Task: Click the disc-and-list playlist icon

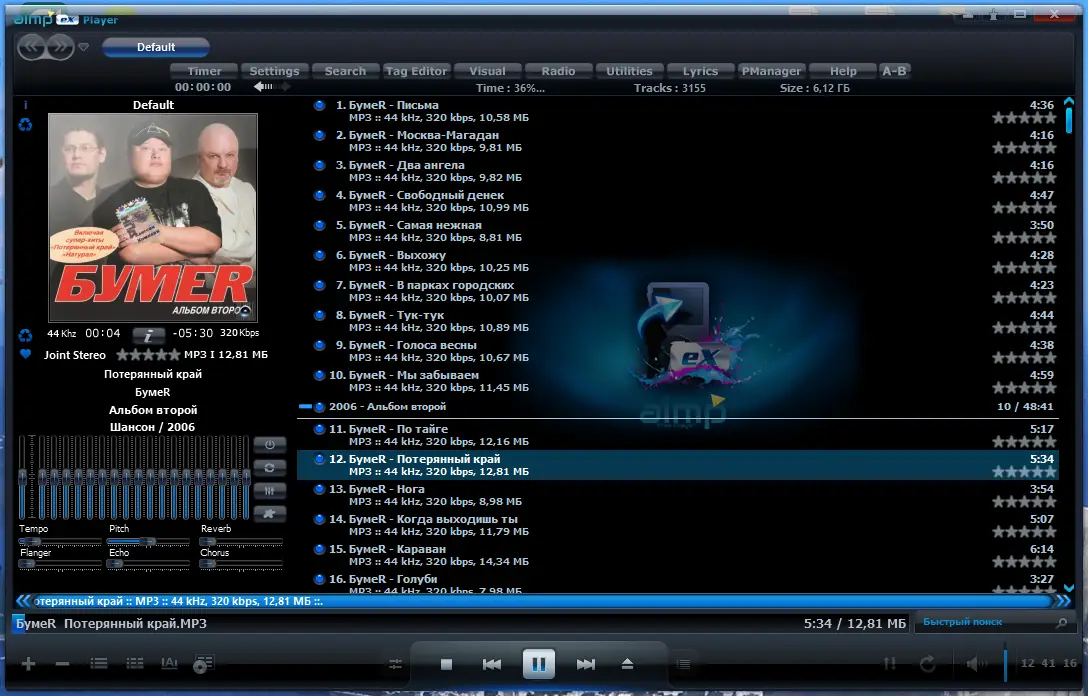Action: click(203, 664)
